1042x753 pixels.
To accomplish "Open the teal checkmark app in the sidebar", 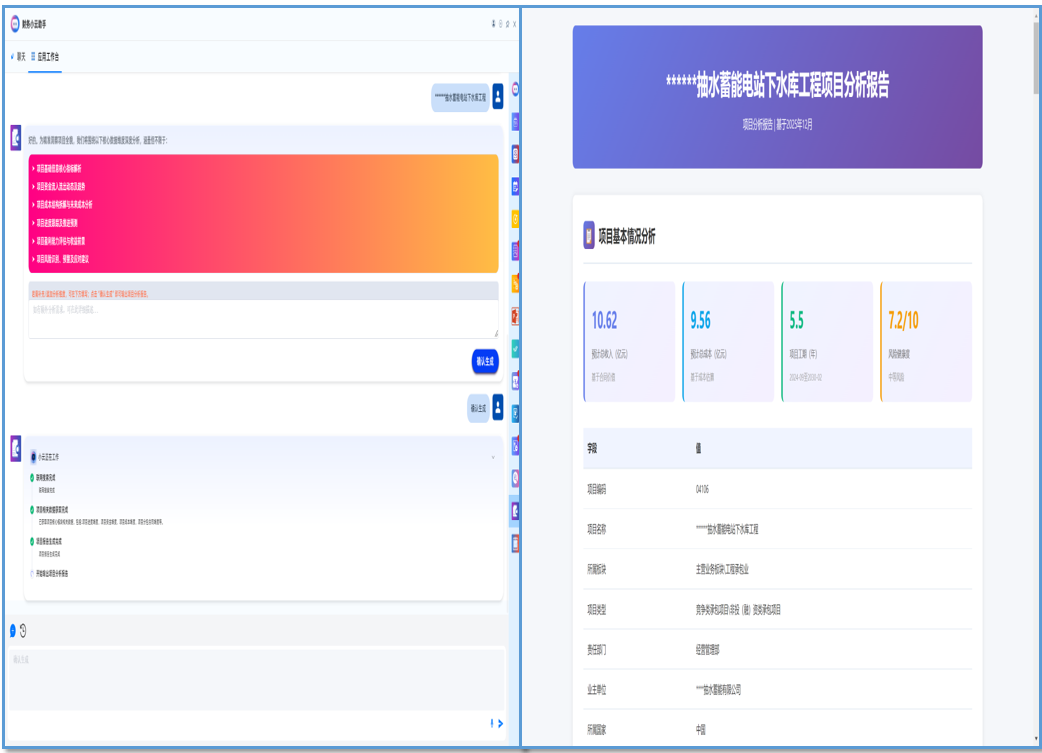I will (515, 348).
